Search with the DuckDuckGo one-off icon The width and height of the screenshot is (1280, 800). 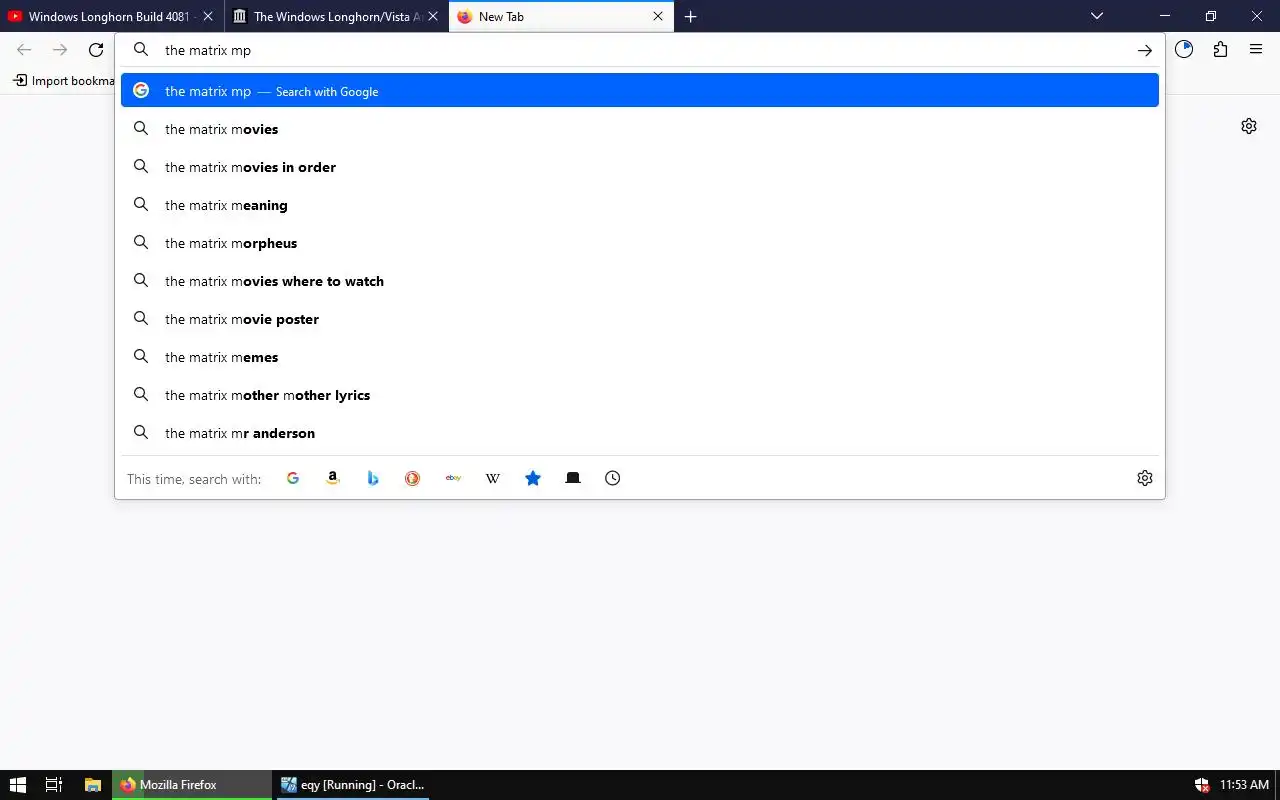point(412,478)
